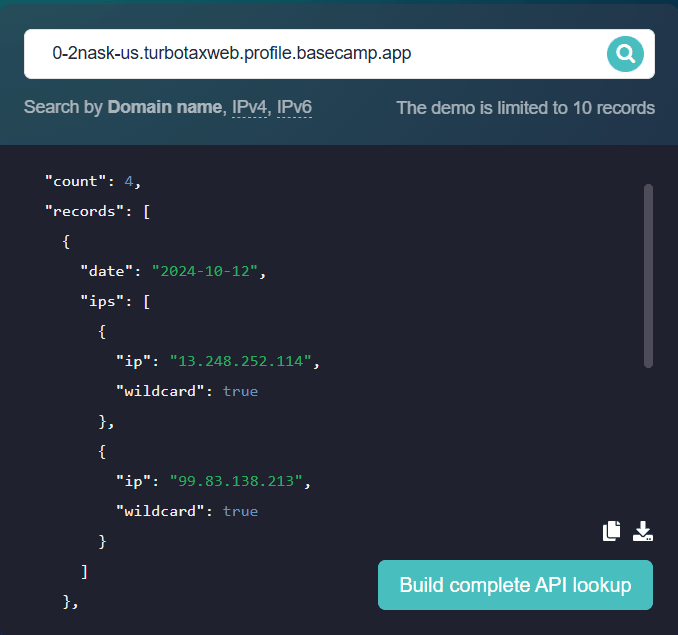This screenshot has height=635, width=678.
Task: Download the JSON results file
Action: (x=643, y=531)
